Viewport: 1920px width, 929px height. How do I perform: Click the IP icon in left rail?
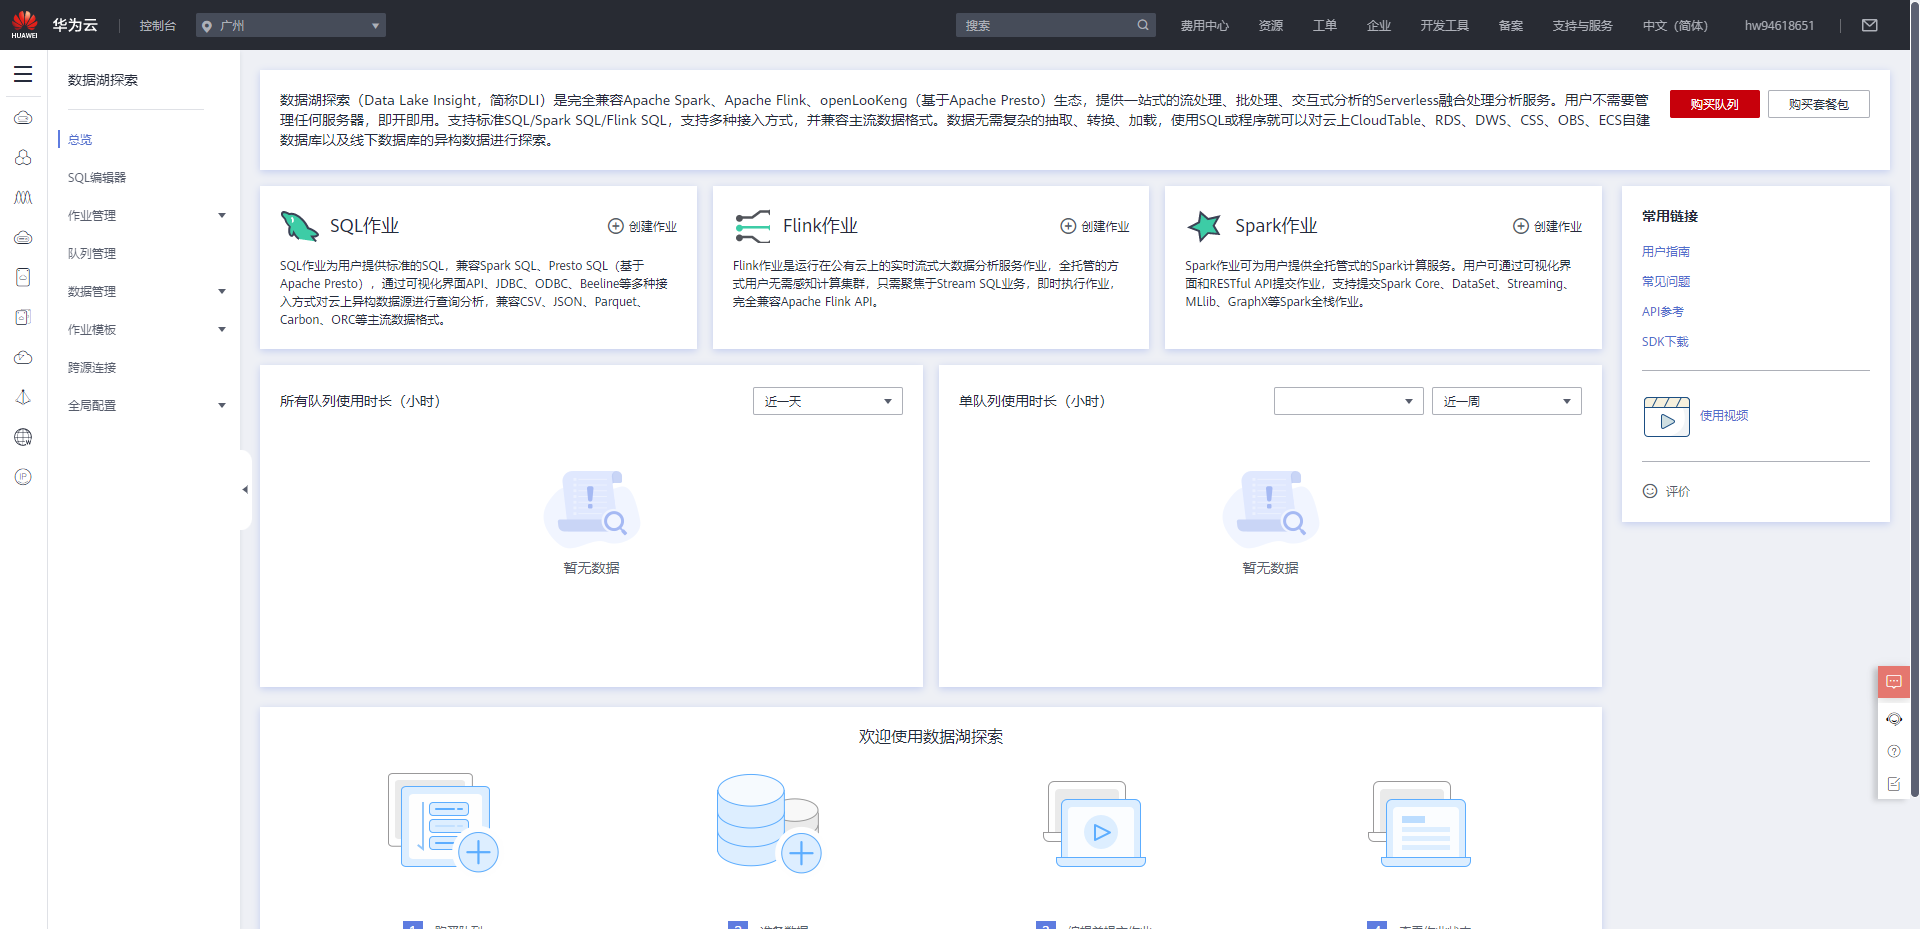(23, 477)
